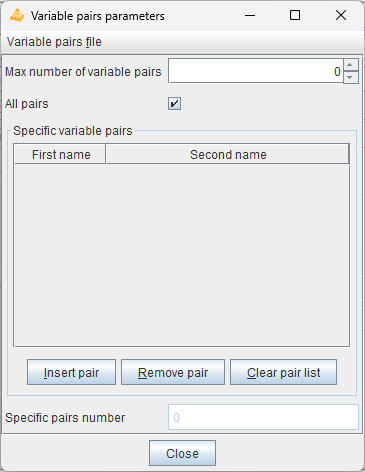Increase max number of variable pairs
Image resolution: width=365 pixels, height=472 pixels.
point(351,65)
